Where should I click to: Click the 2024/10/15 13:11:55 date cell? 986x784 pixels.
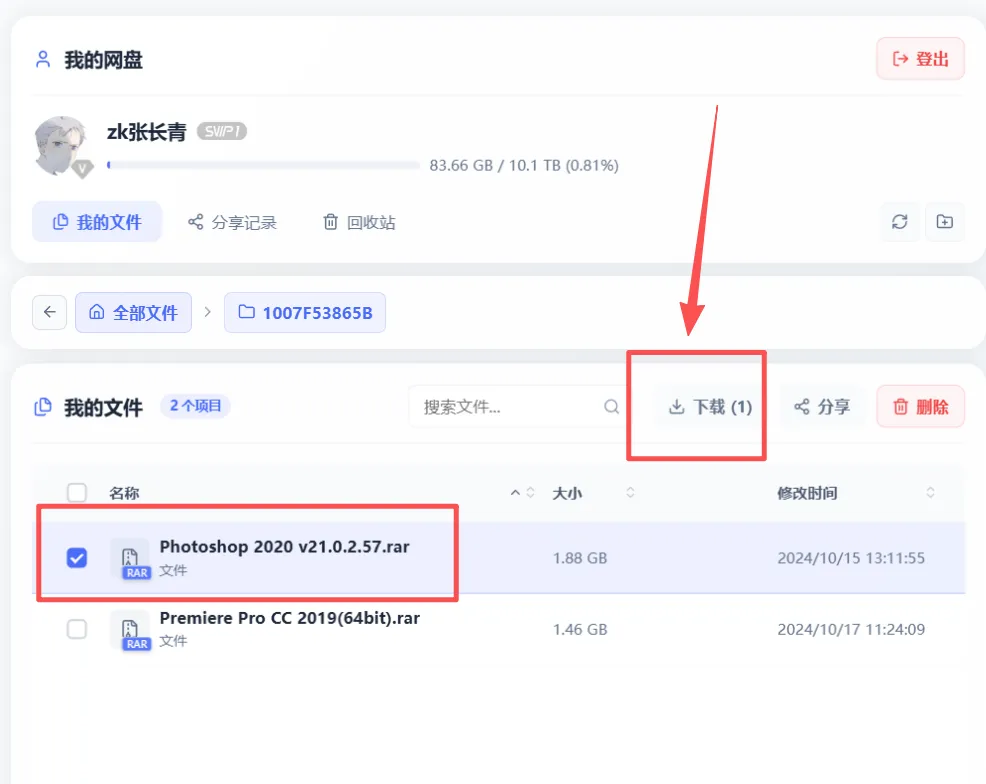[851, 558]
